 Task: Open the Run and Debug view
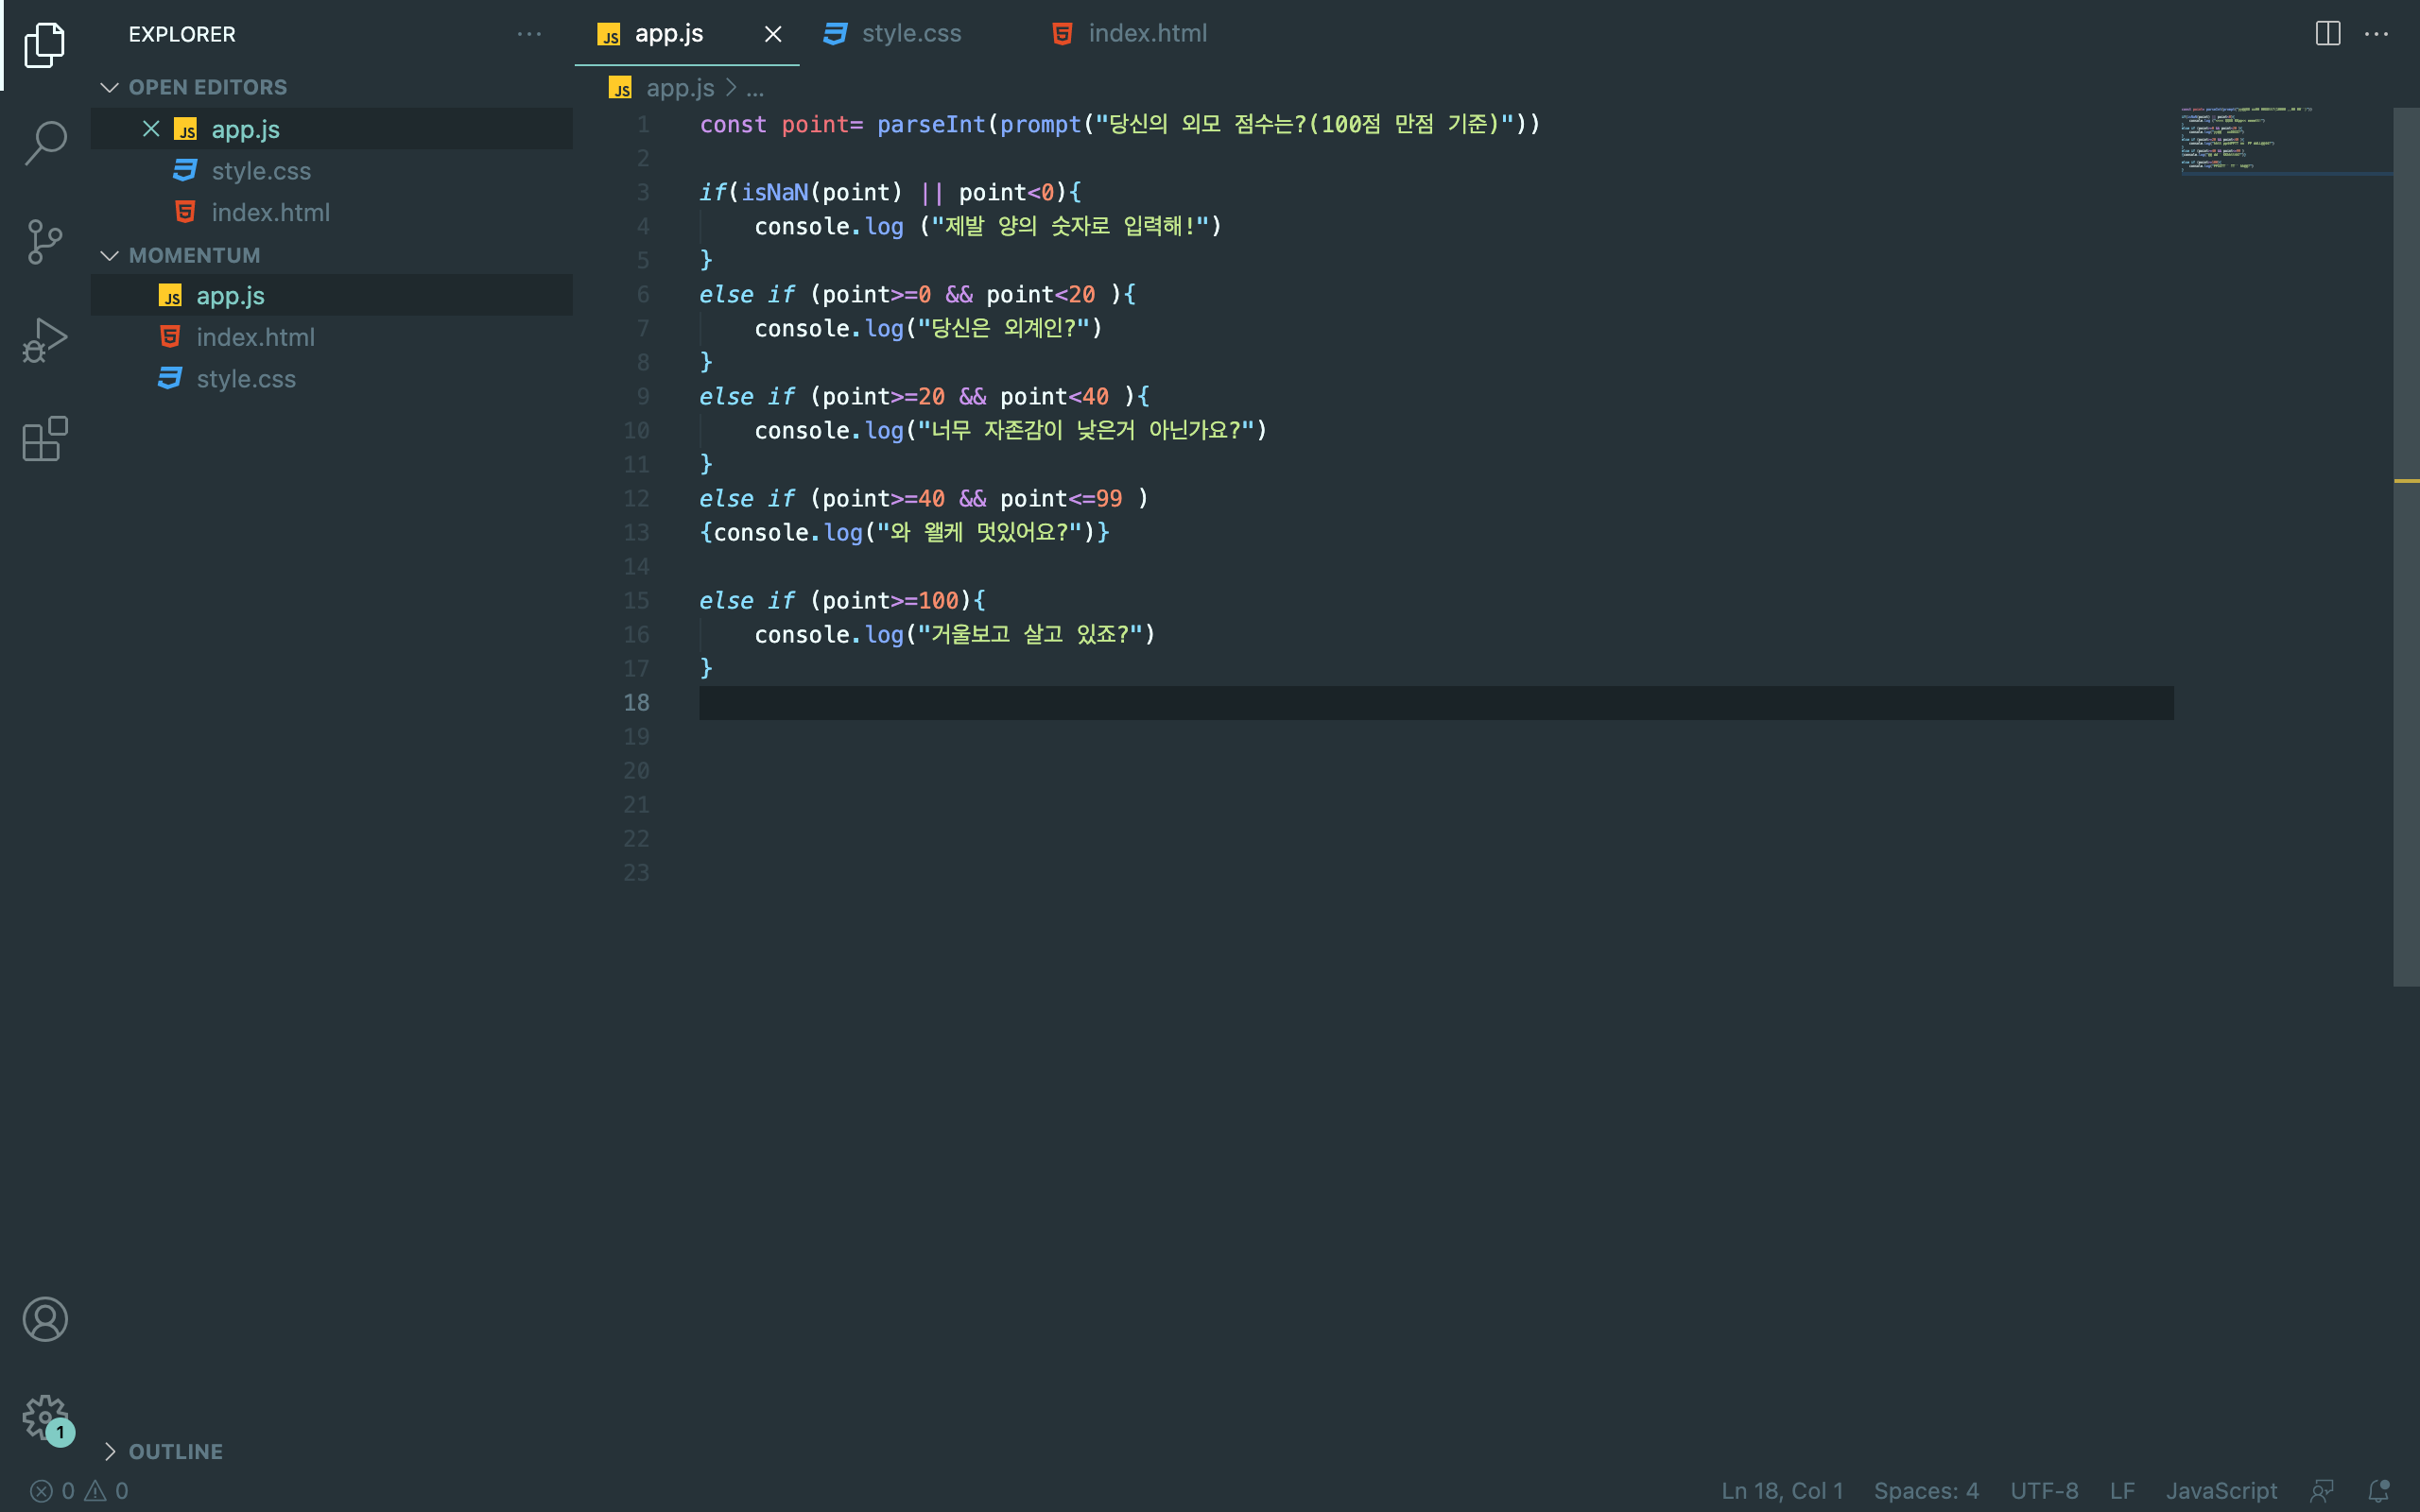tap(45, 340)
